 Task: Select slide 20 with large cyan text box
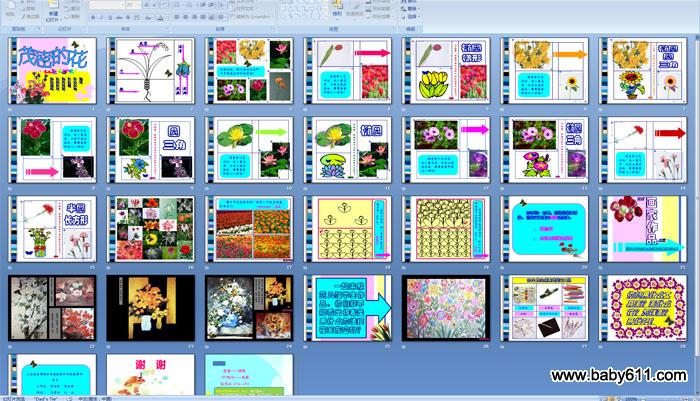point(544,229)
